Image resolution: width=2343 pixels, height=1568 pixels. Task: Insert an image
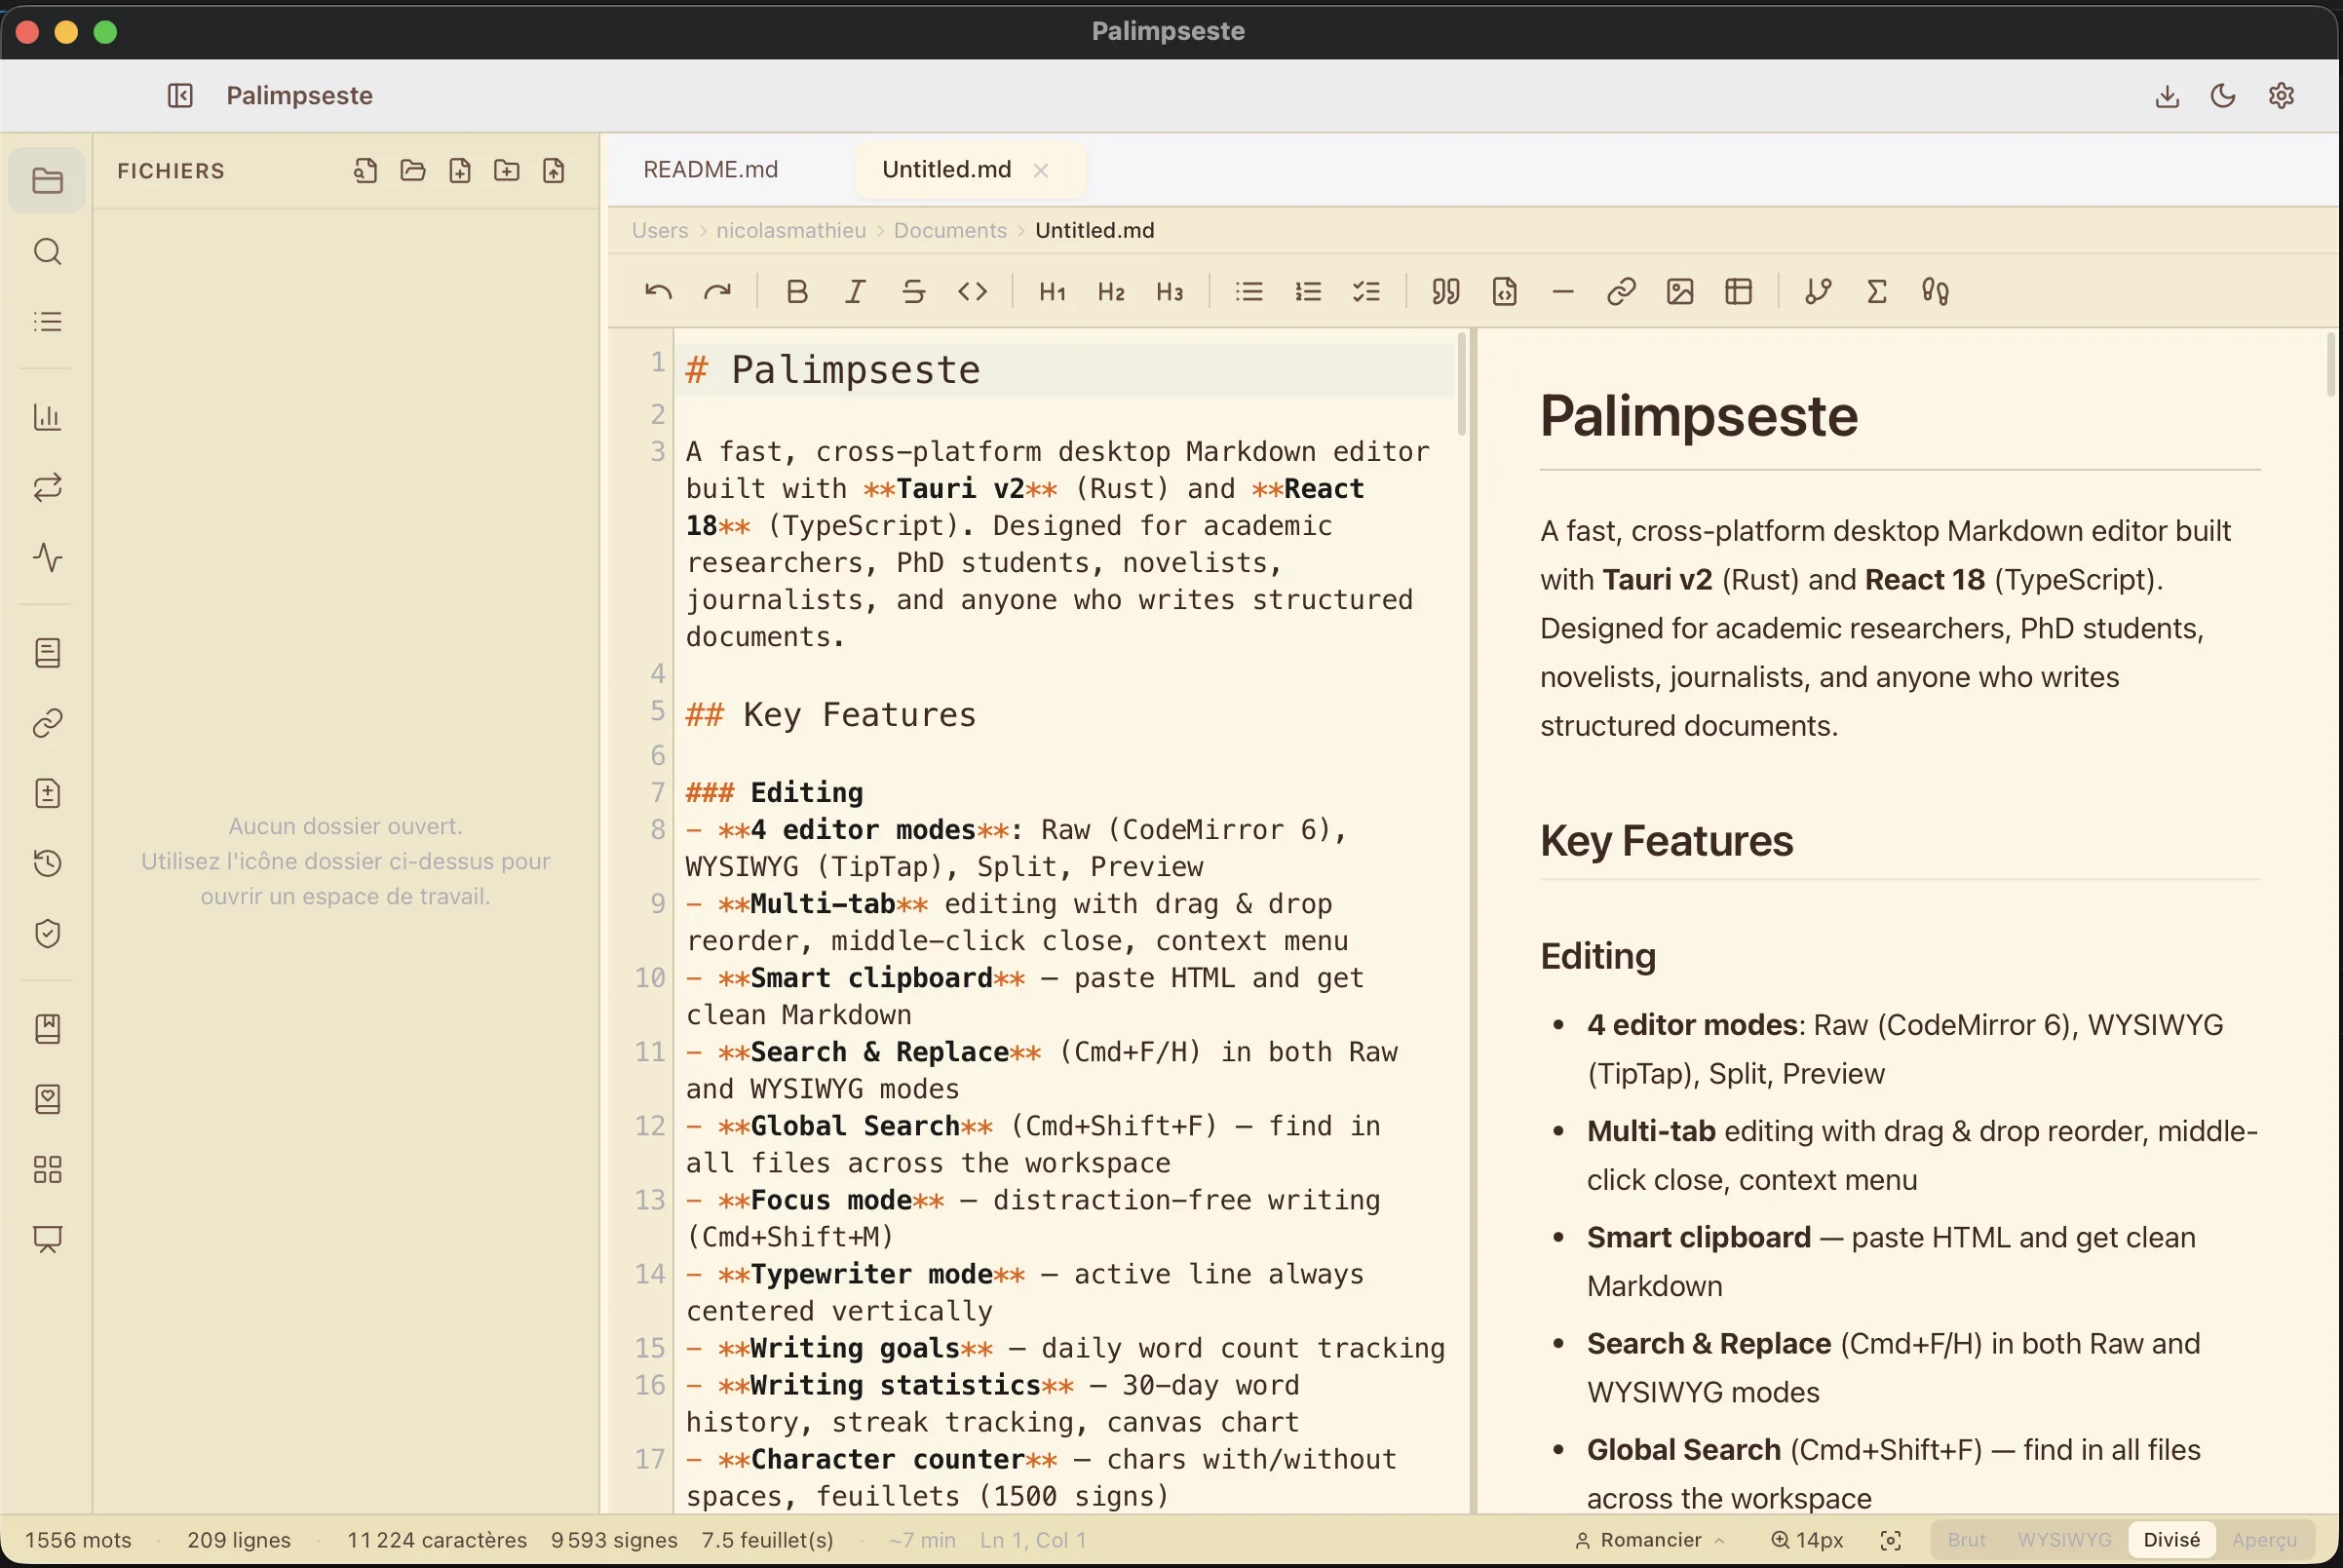click(x=1680, y=292)
